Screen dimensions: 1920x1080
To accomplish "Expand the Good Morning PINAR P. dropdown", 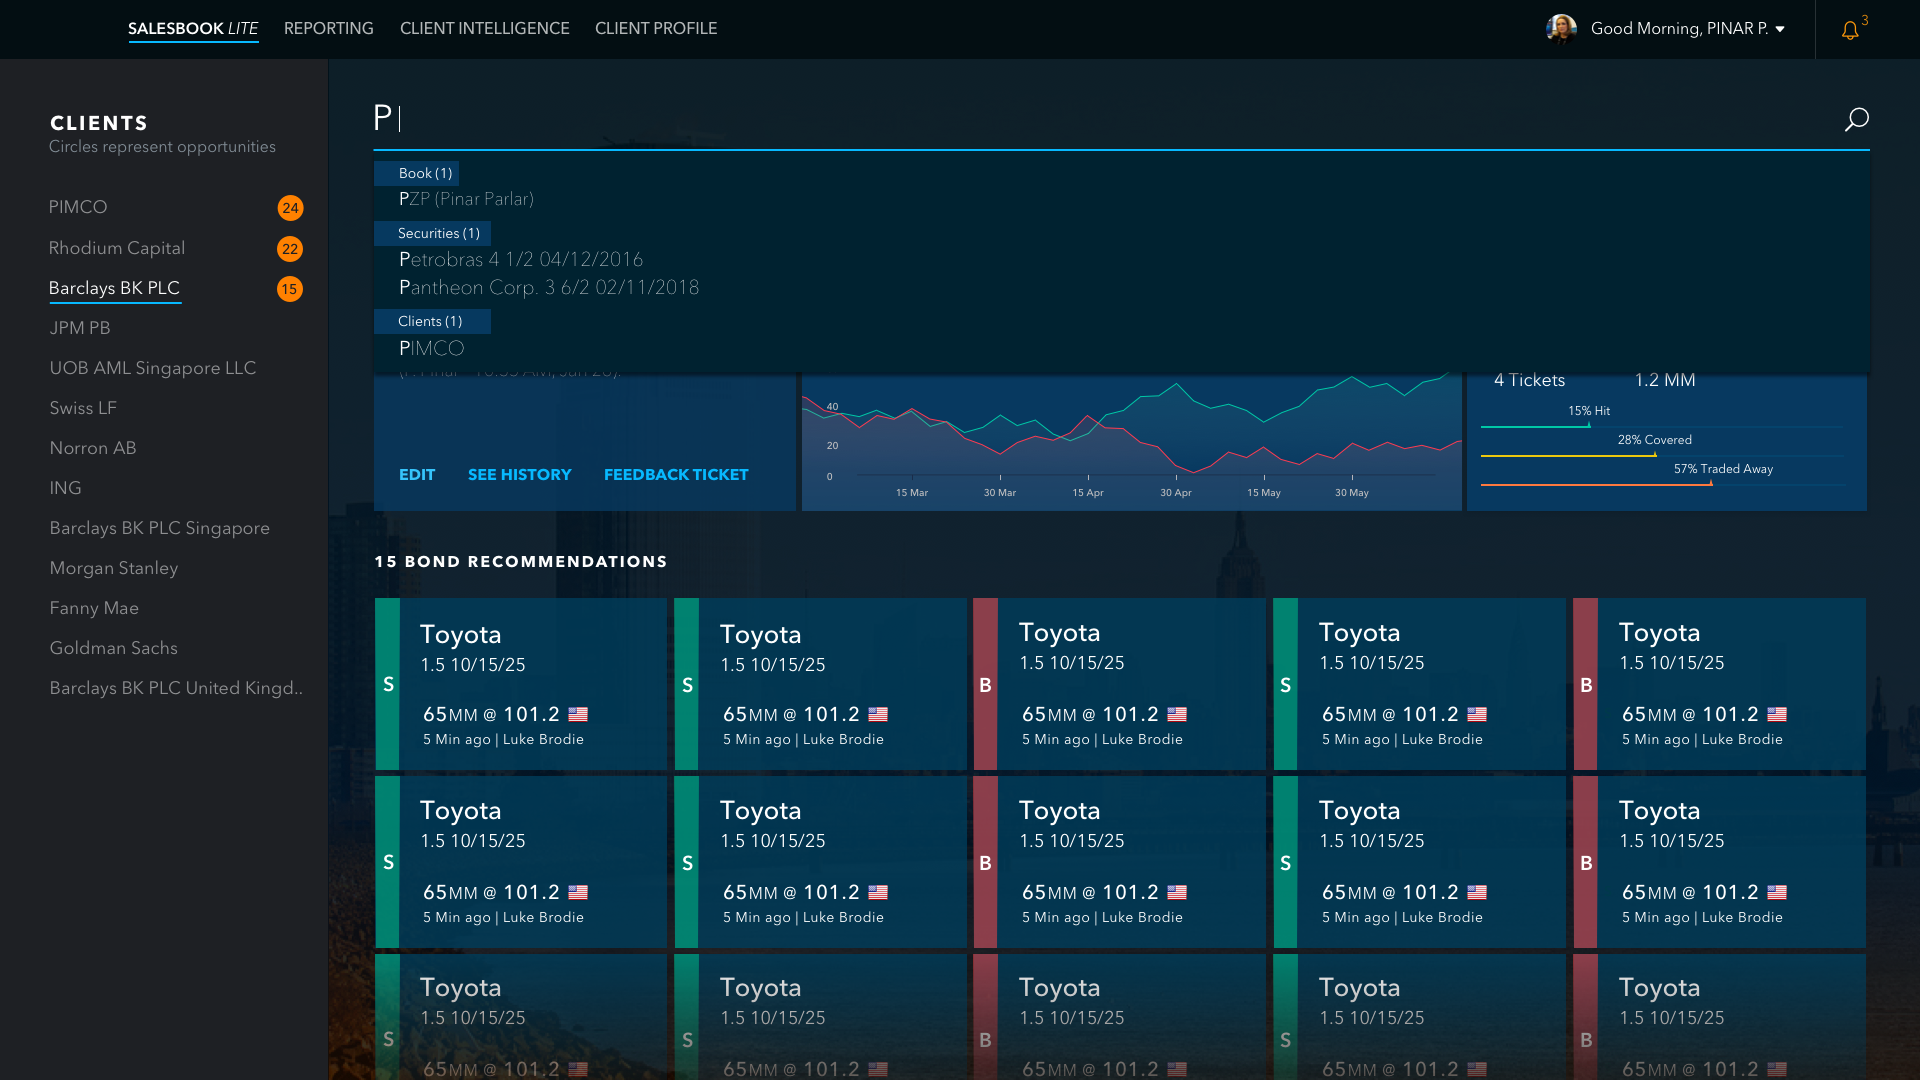I will (x=1688, y=29).
